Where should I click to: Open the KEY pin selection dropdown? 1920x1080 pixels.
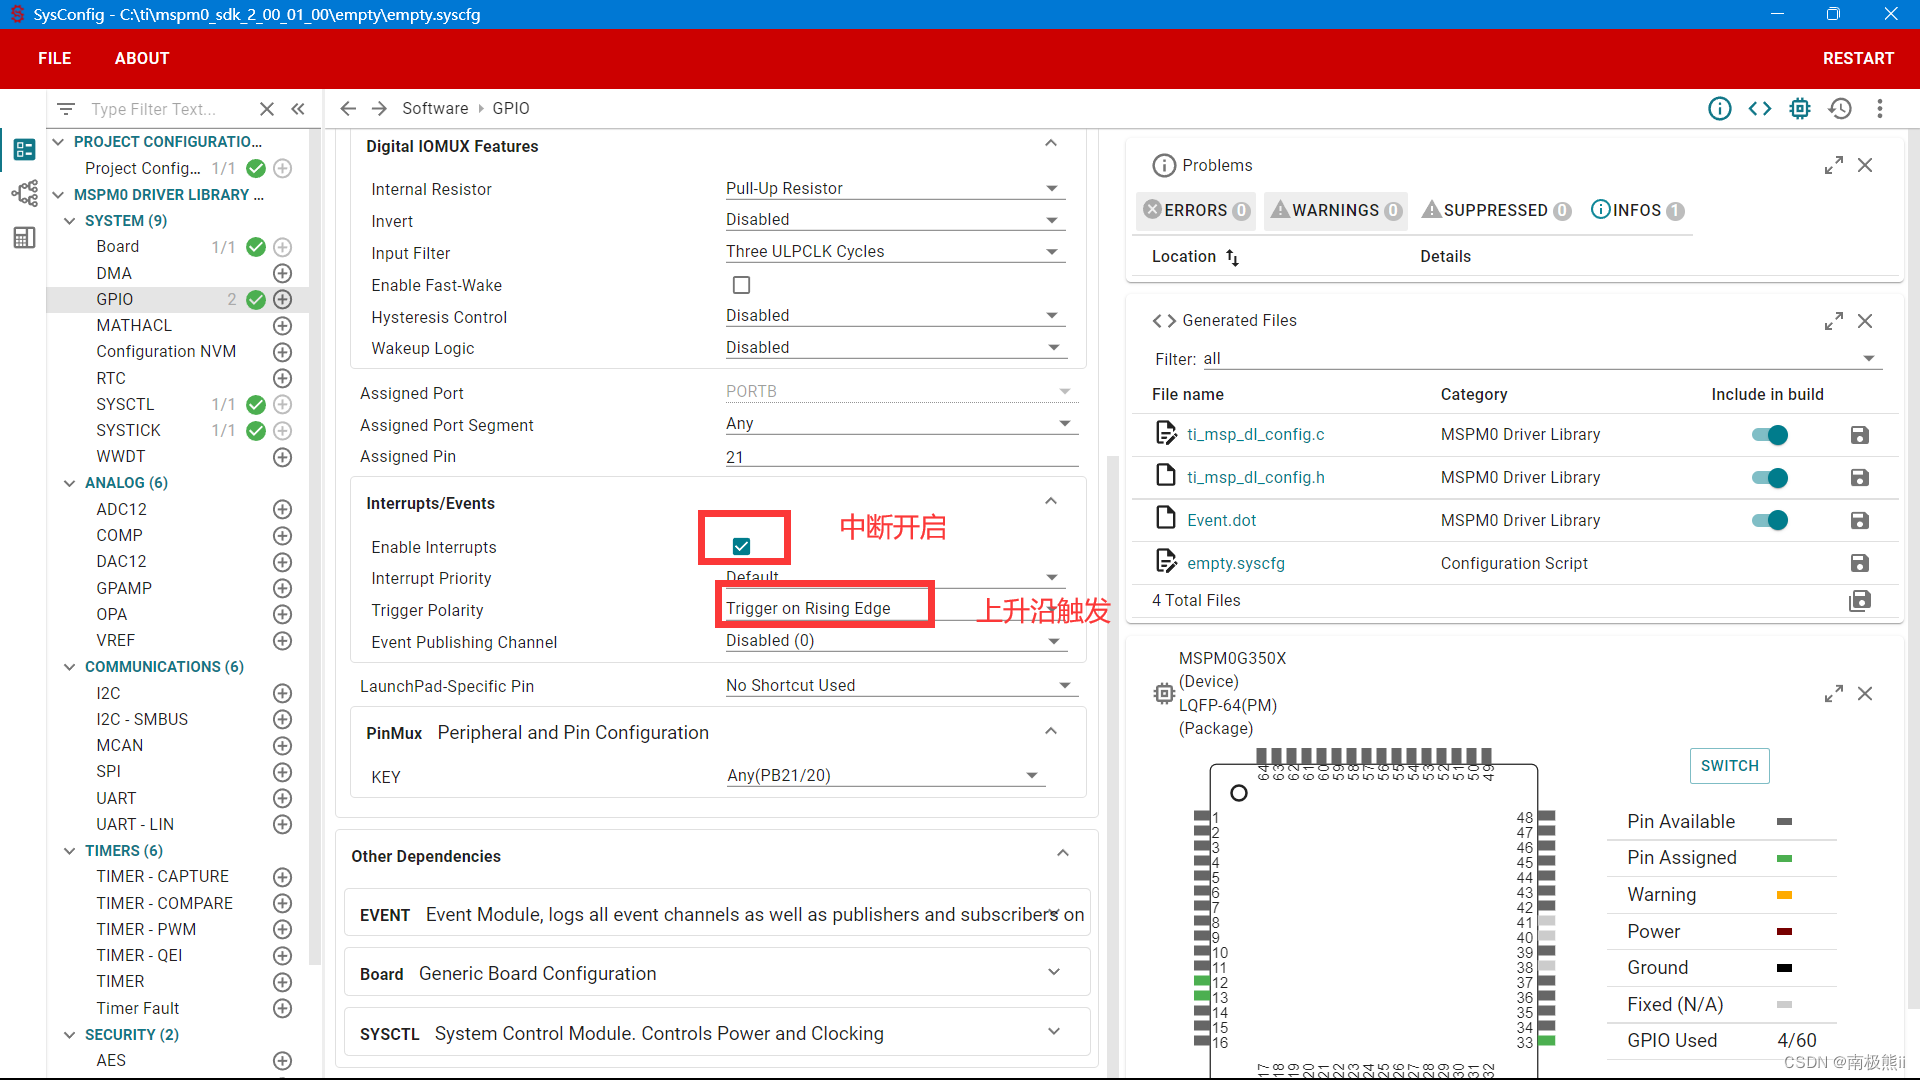click(x=885, y=775)
